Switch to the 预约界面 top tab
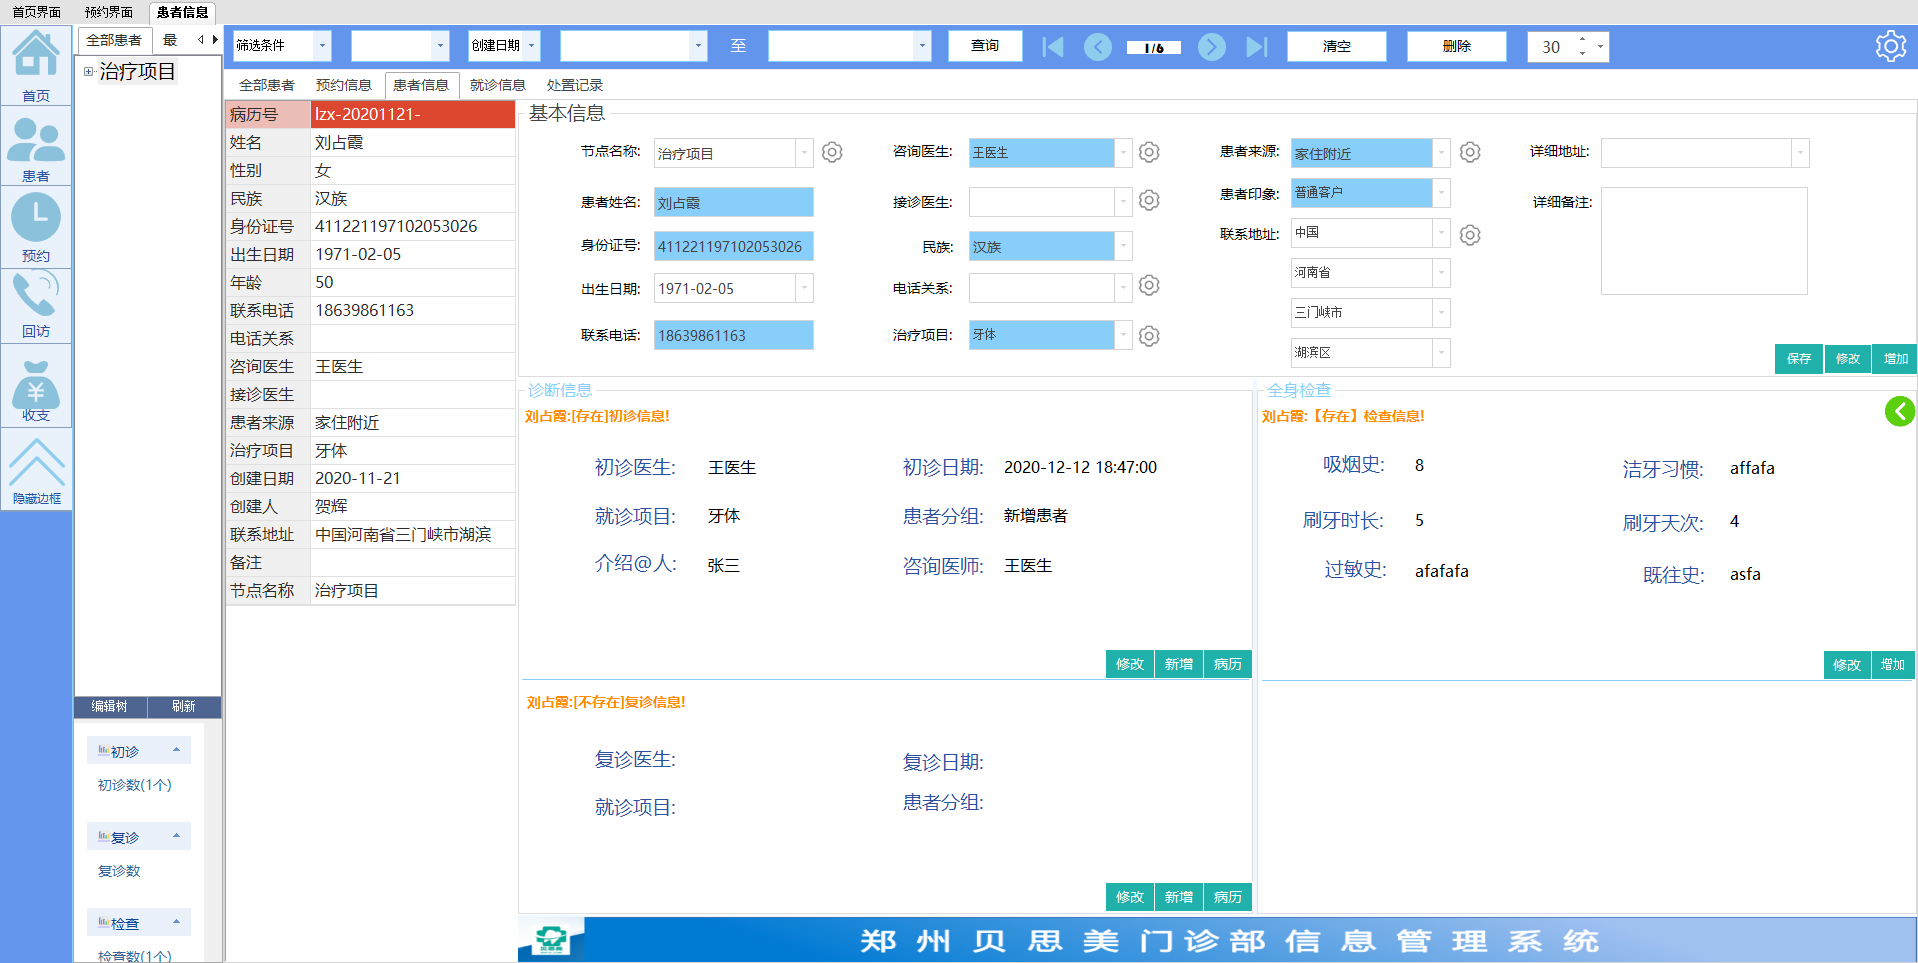 point(108,12)
